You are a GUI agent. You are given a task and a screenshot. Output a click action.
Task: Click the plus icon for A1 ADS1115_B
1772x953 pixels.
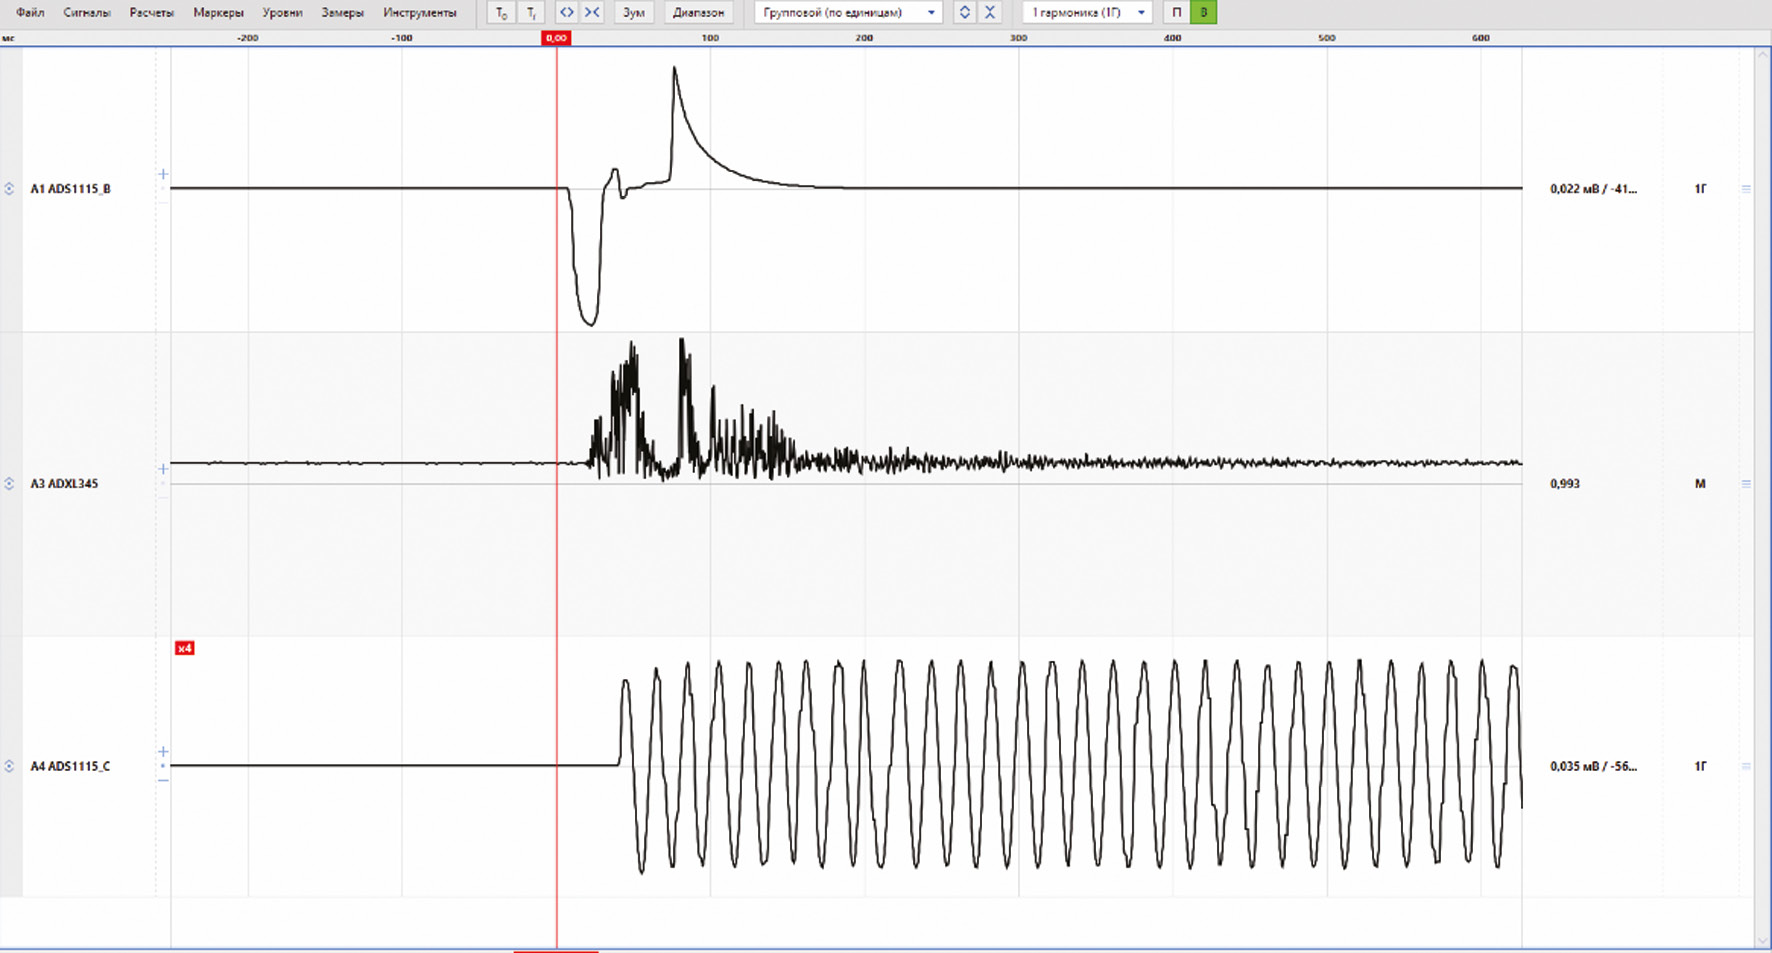tap(163, 174)
